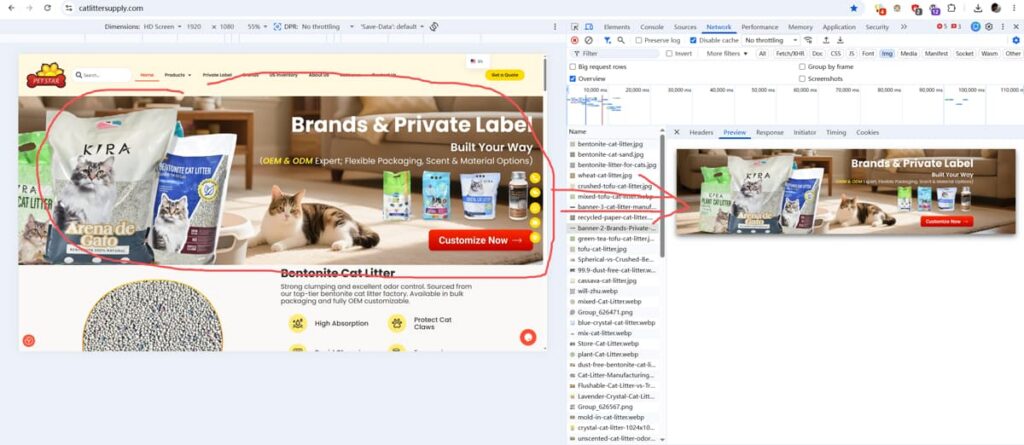The image size is (1024, 445).
Task: Select the Fetch/XHR type filter
Action: pyautogui.click(x=790, y=54)
